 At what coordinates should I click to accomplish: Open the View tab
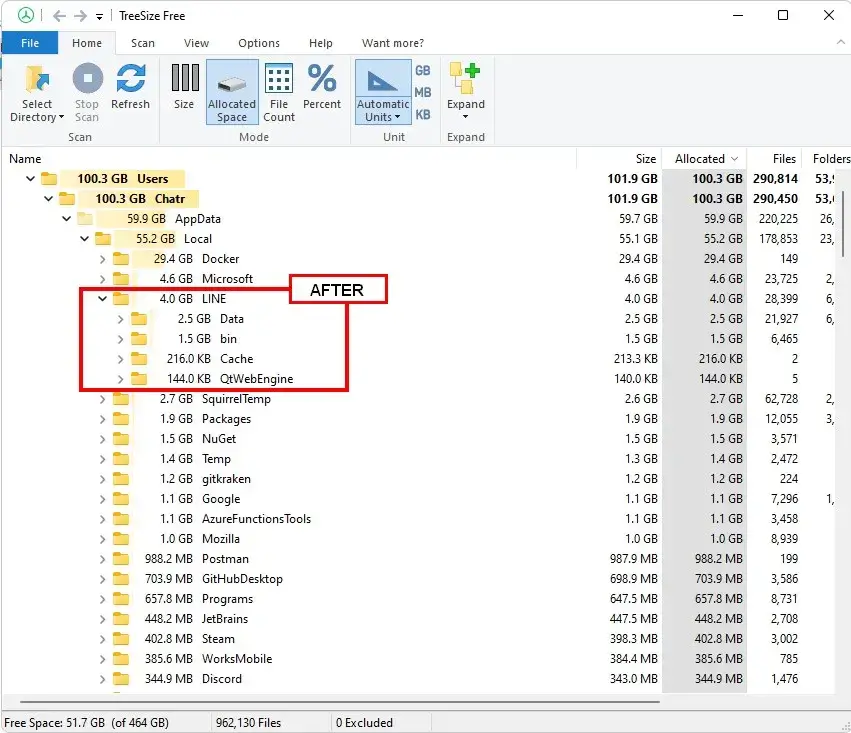tap(196, 43)
